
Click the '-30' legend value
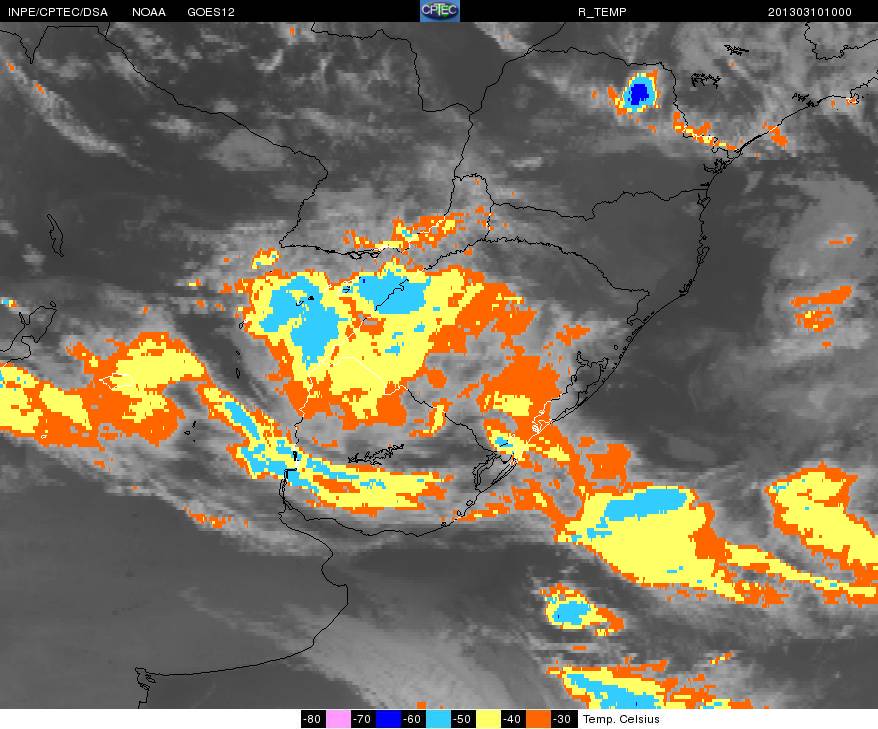point(563,719)
